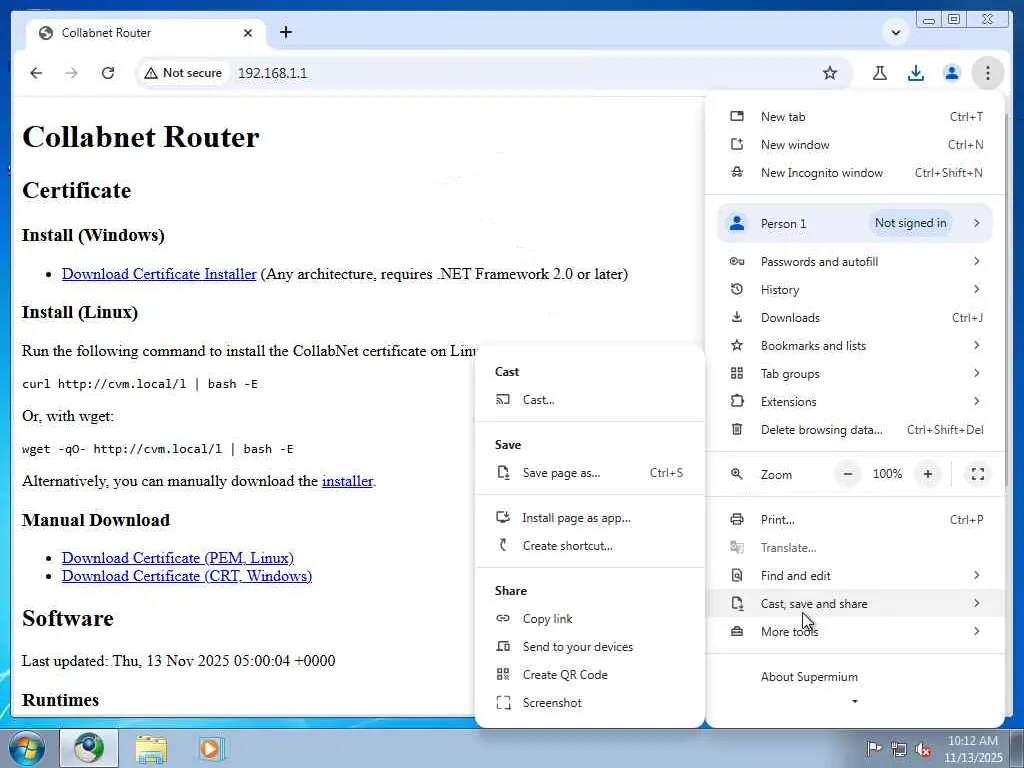1024x768 pixels.
Task: Copy link from Share section
Action: 590,619
